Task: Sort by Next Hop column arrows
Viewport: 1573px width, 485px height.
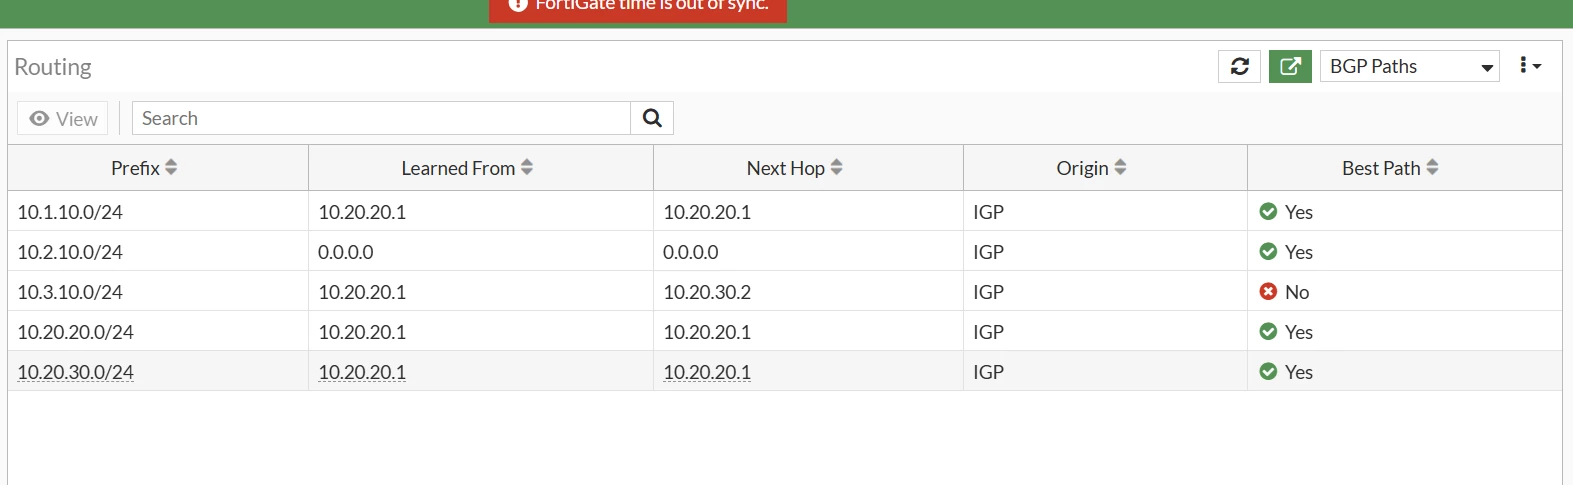Action: click(837, 168)
